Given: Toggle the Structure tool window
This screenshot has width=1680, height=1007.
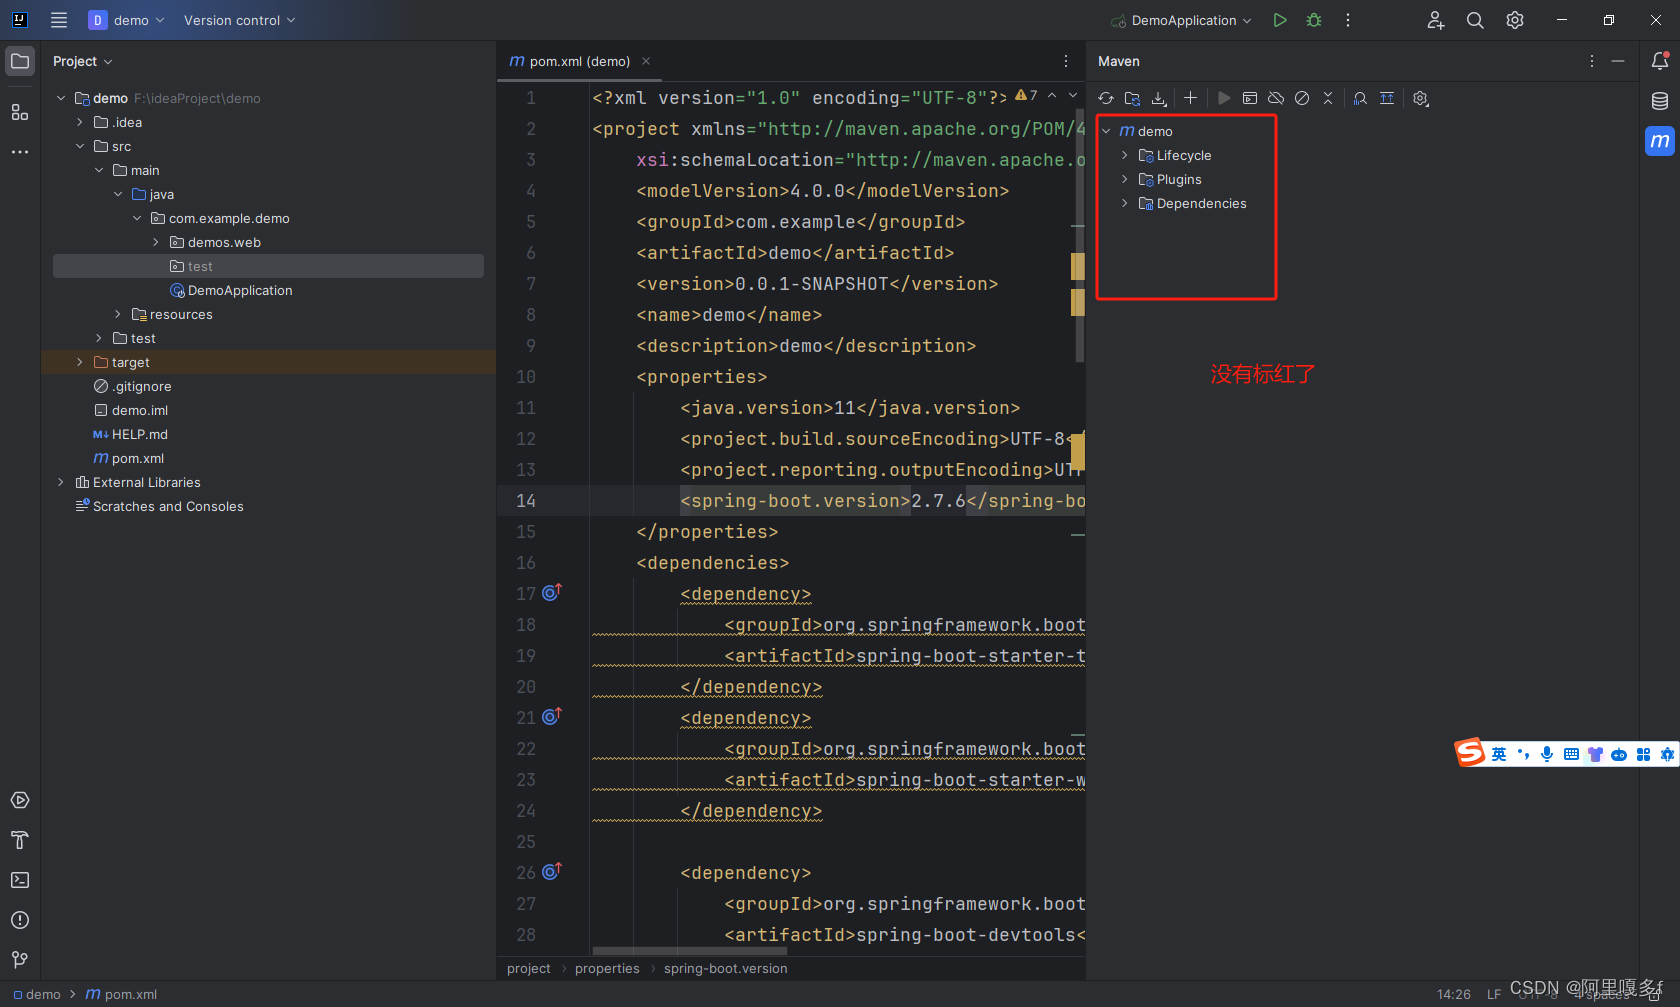Looking at the screenshot, I should (20, 112).
